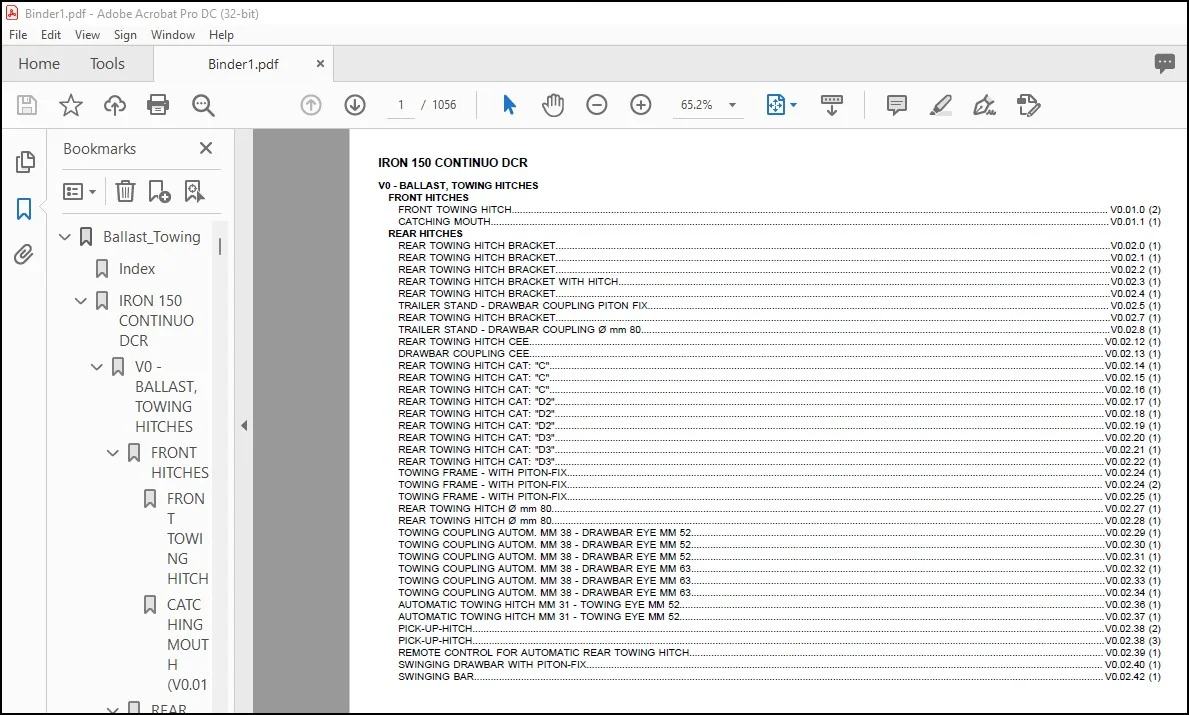The image size is (1189, 715).
Task: Add a sticky note comment
Action: [x=896, y=105]
